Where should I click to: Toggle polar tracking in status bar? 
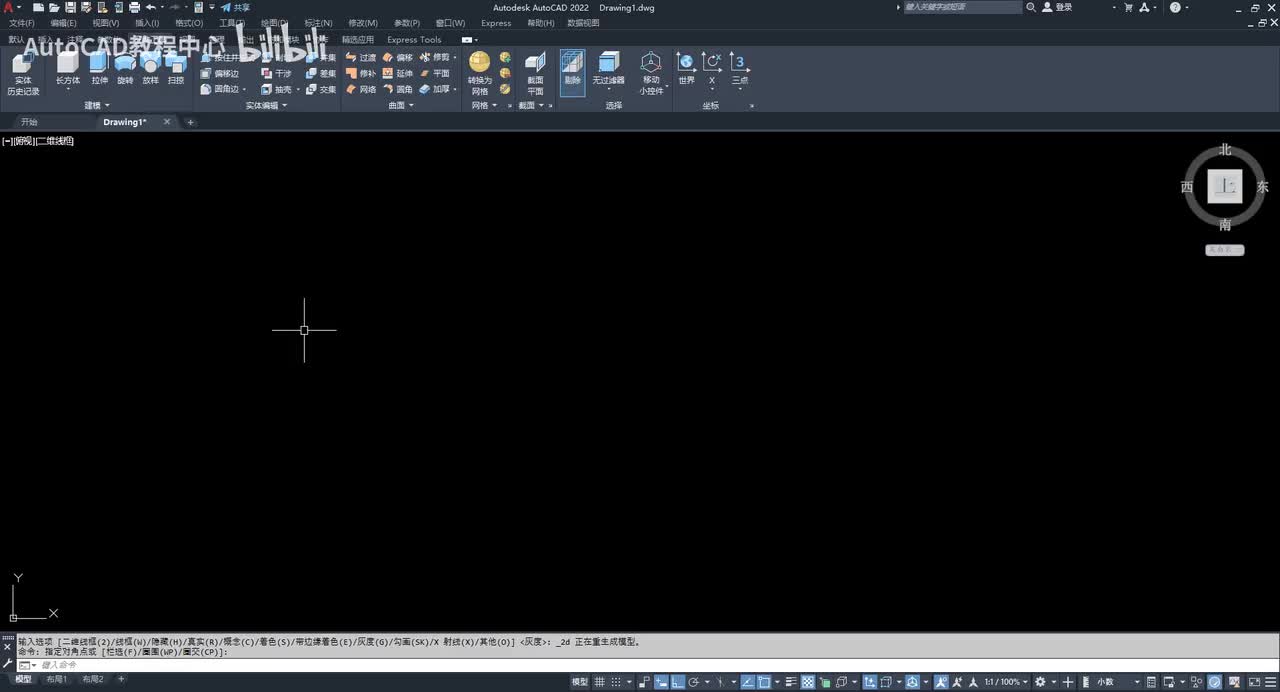pyautogui.click(x=694, y=682)
